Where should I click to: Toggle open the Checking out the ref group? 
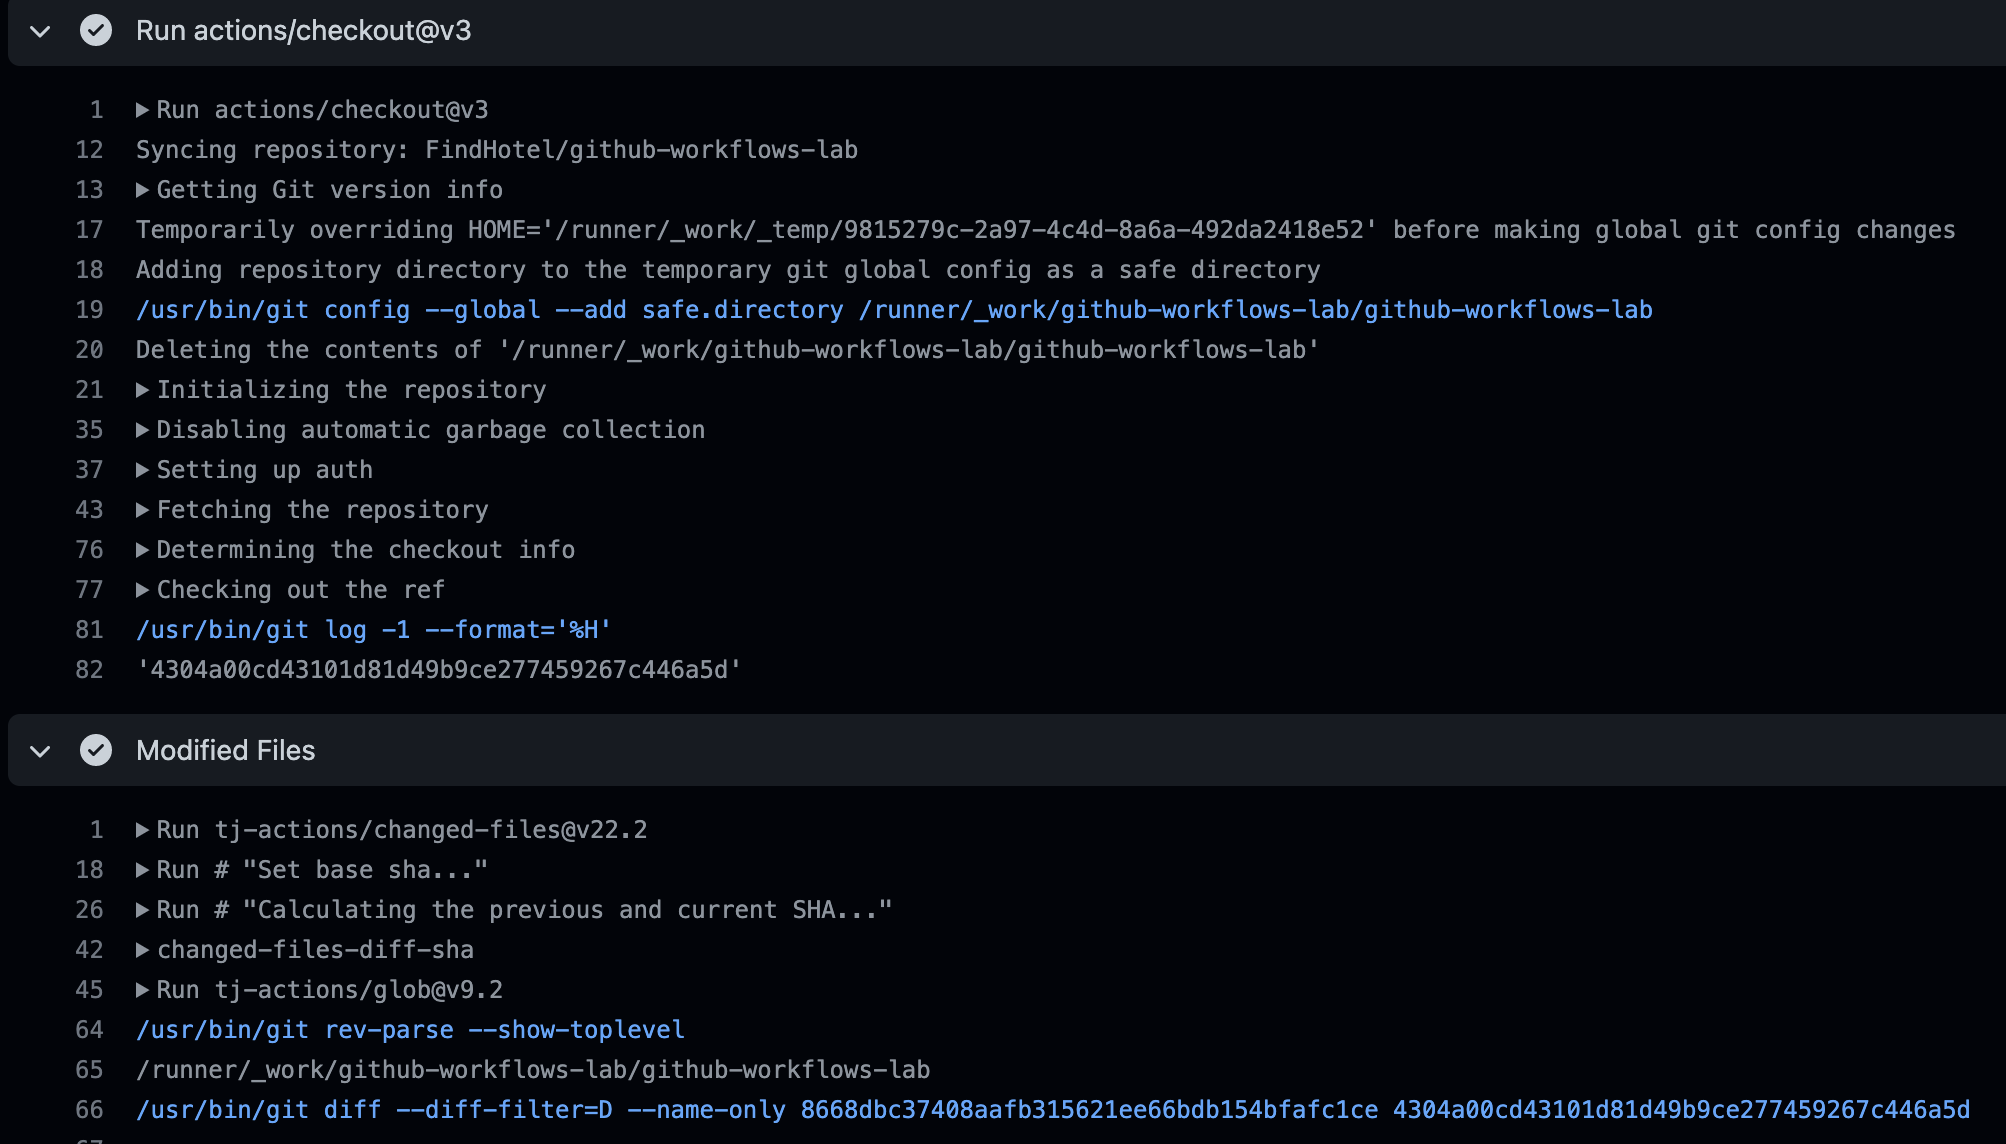coord(143,589)
